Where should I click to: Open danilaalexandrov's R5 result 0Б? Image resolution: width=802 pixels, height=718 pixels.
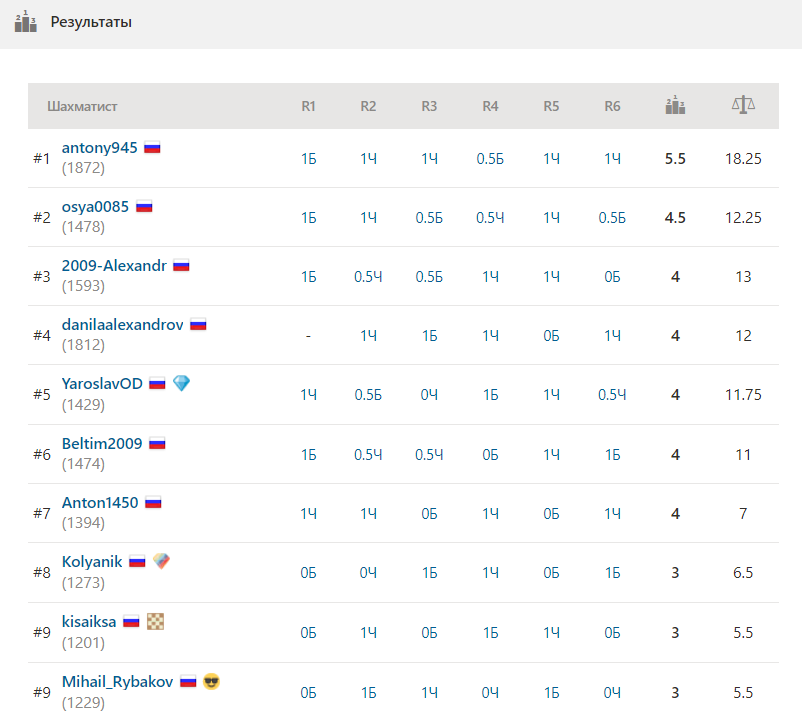551,335
